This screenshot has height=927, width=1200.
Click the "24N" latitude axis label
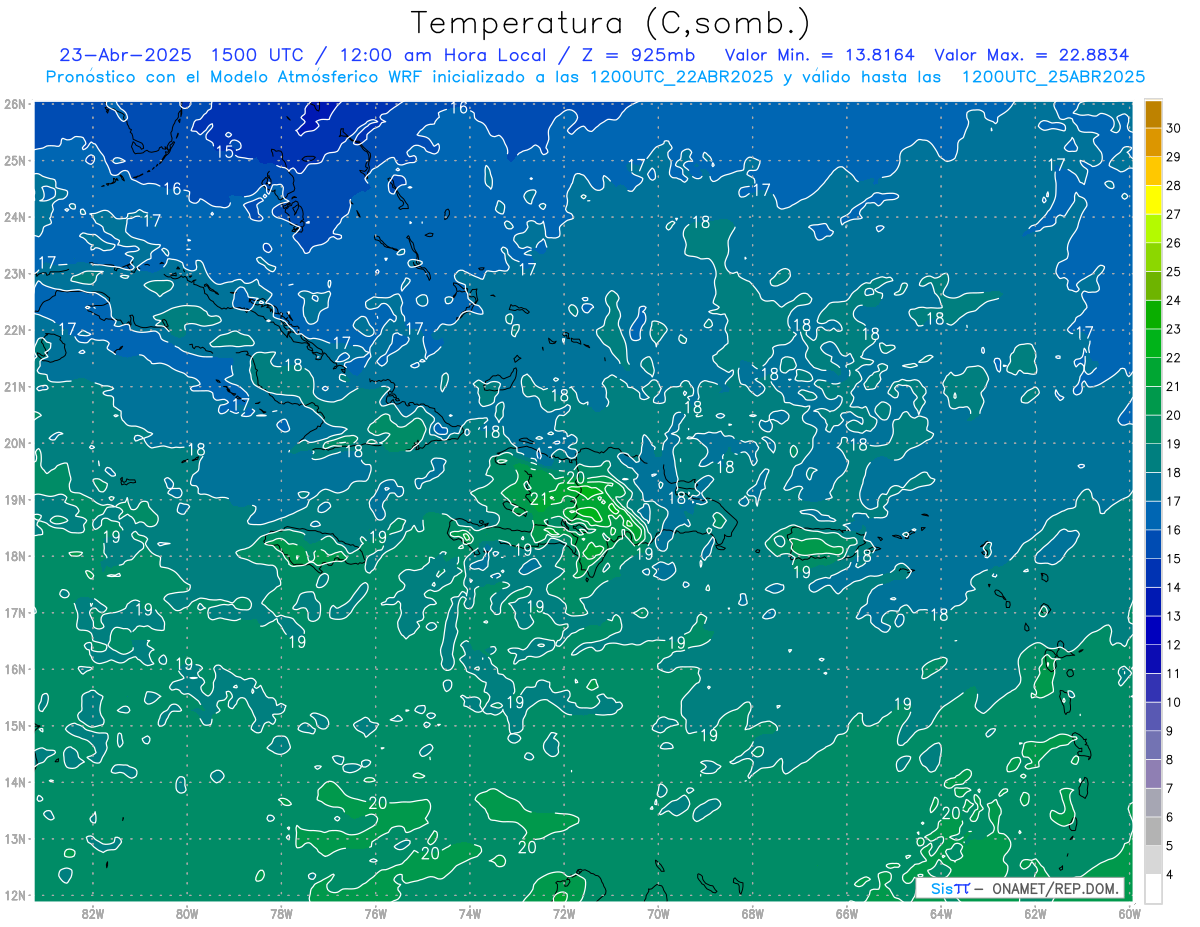coord(14,217)
